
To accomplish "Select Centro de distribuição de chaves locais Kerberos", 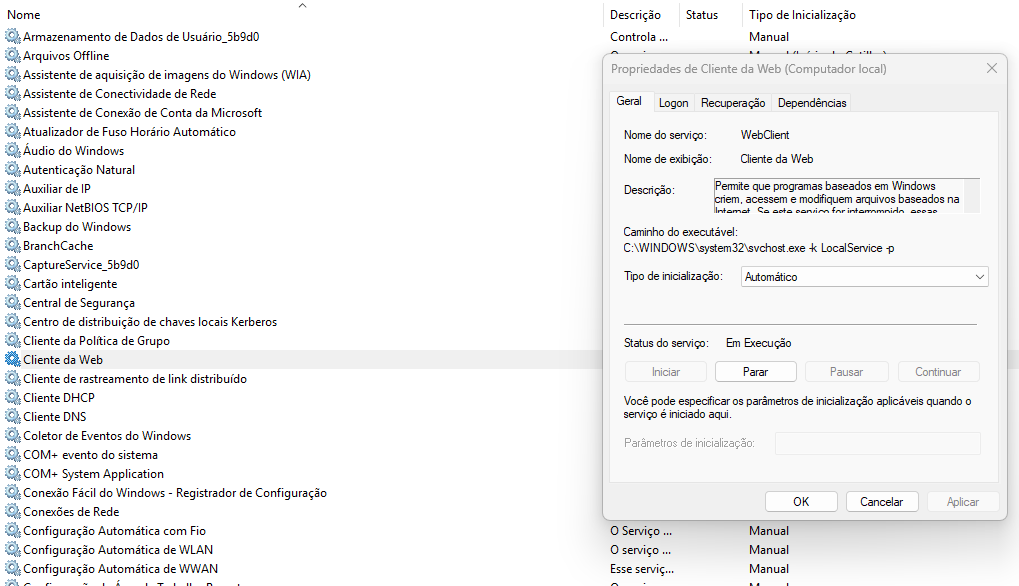I will coord(150,322).
